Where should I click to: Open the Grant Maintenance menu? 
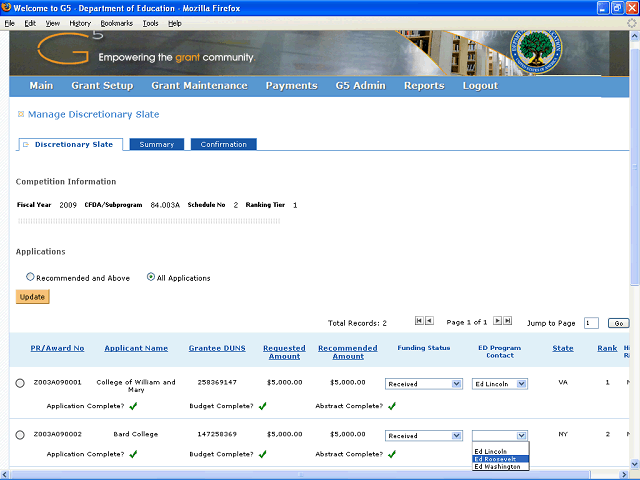click(x=199, y=86)
